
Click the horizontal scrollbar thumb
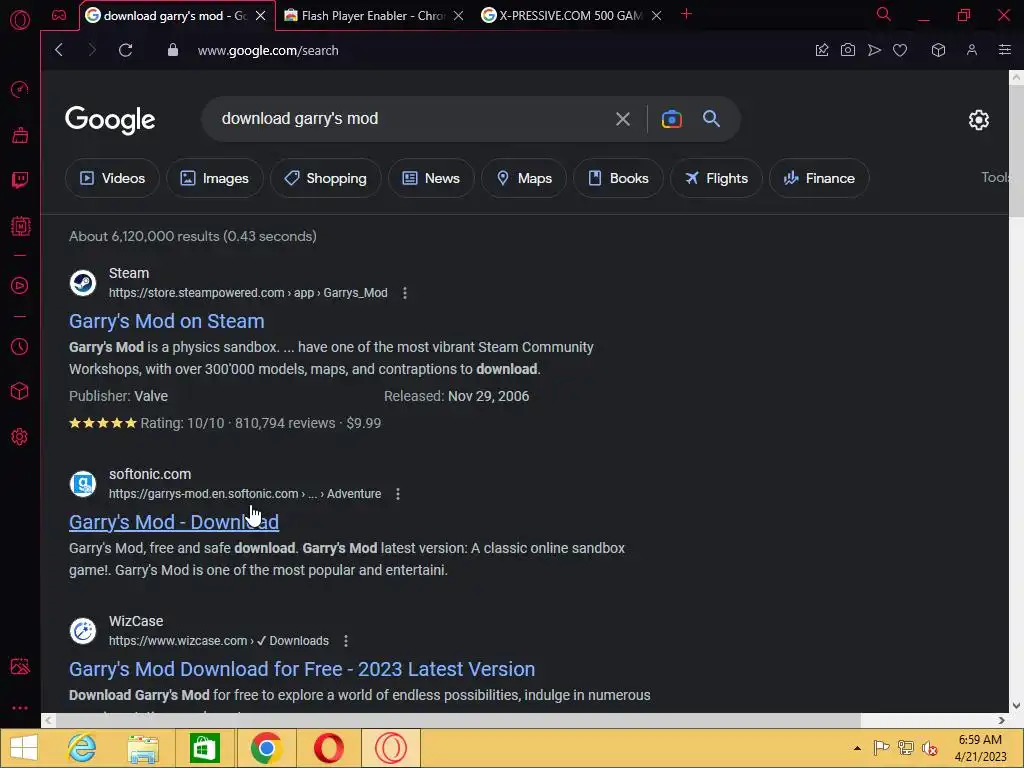click(457, 720)
